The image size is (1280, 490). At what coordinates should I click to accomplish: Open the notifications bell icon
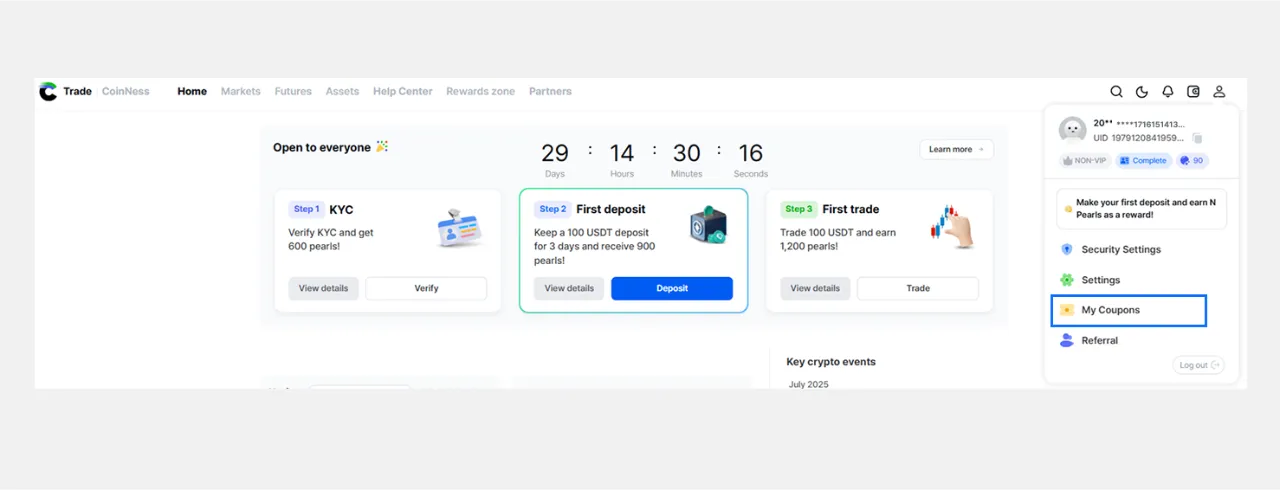tap(1167, 92)
